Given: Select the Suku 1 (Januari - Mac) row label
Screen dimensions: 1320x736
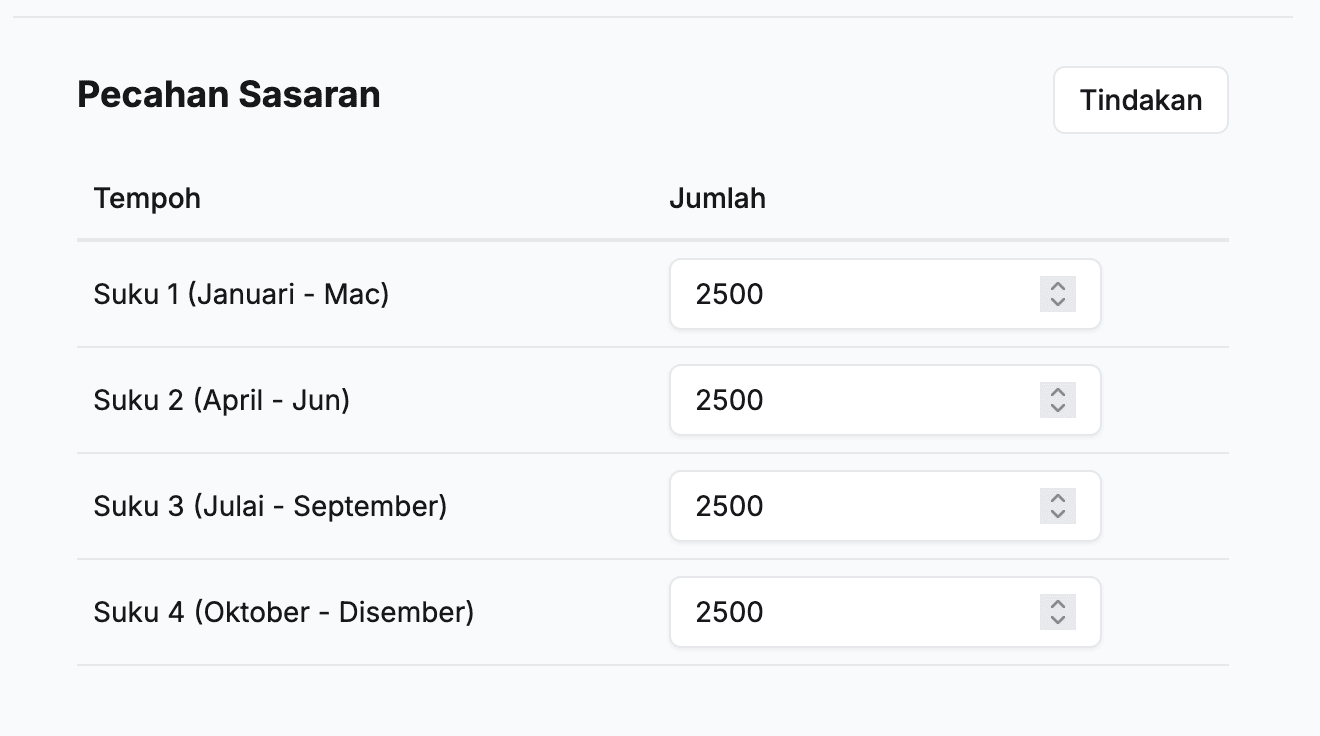Looking at the screenshot, I should [x=241, y=294].
